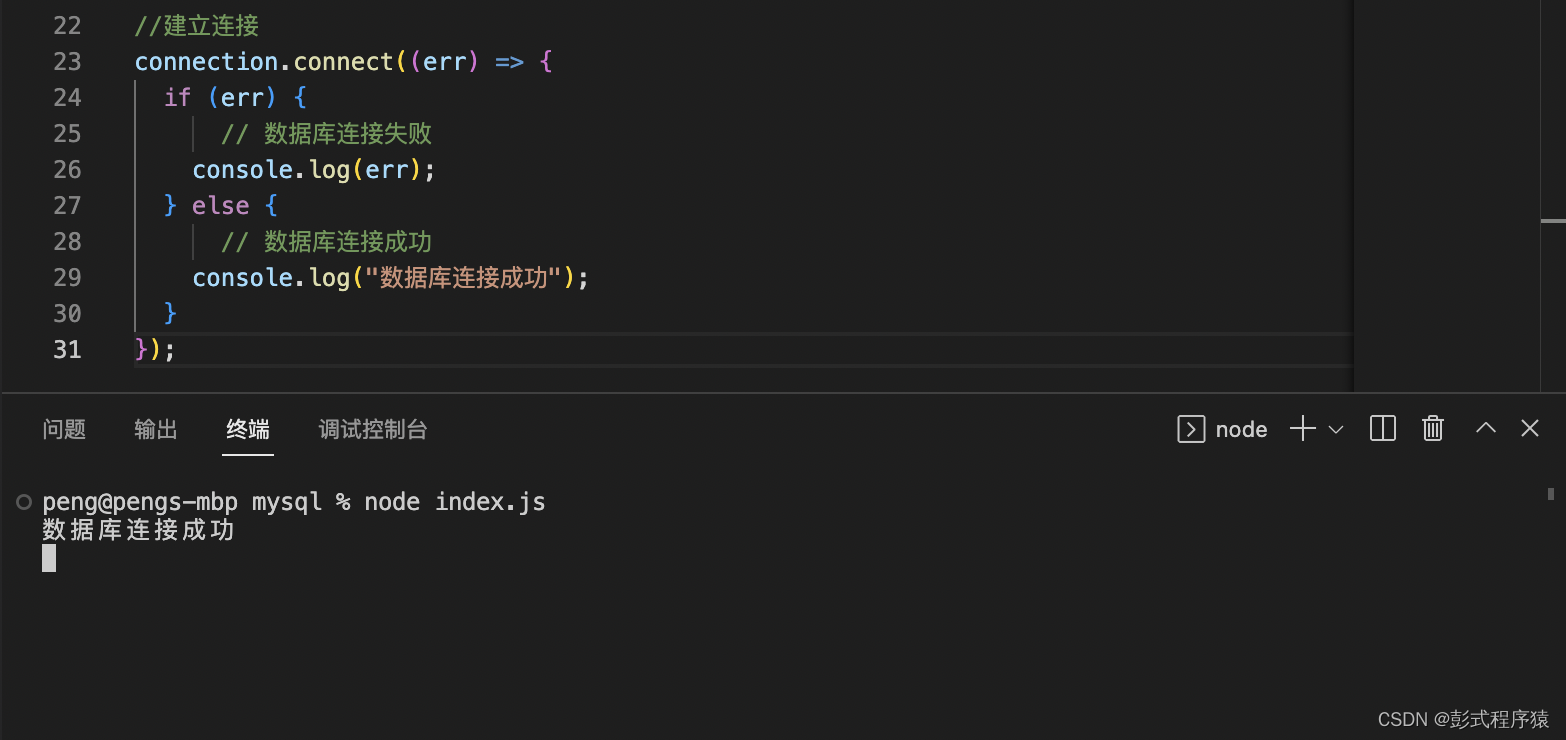This screenshot has height=740, width=1566.
Task: Open the 问题 panel tab
Action: click(x=64, y=429)
